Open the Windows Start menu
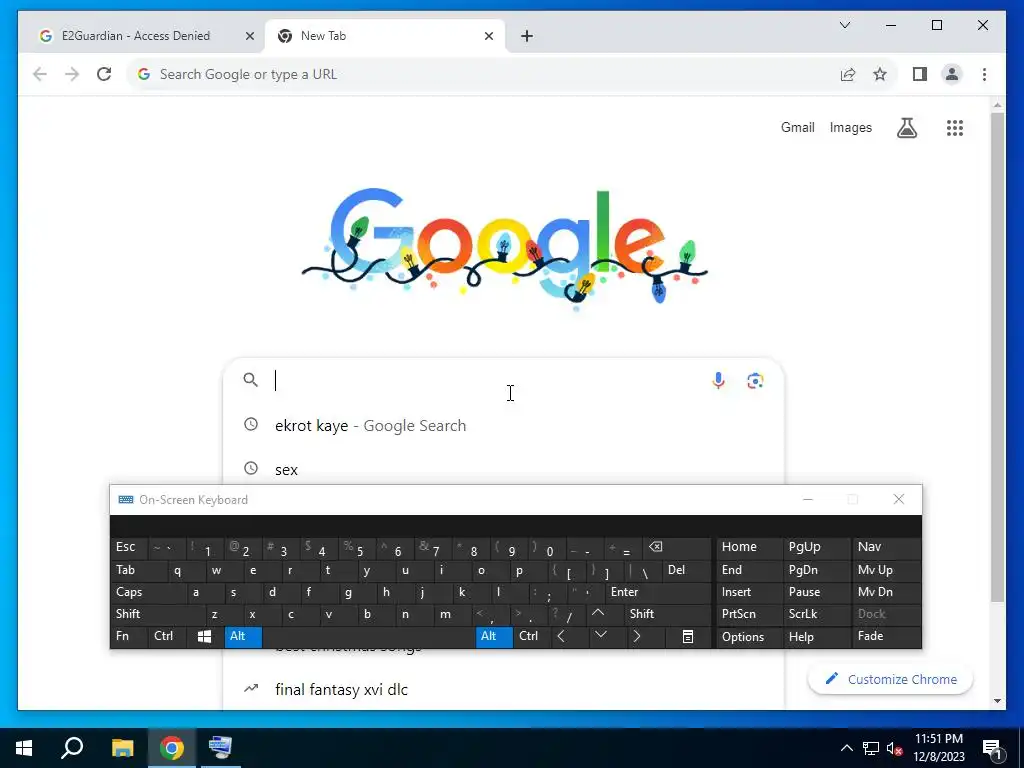This screenshot has width=1024, height=768. pos(24,748)
